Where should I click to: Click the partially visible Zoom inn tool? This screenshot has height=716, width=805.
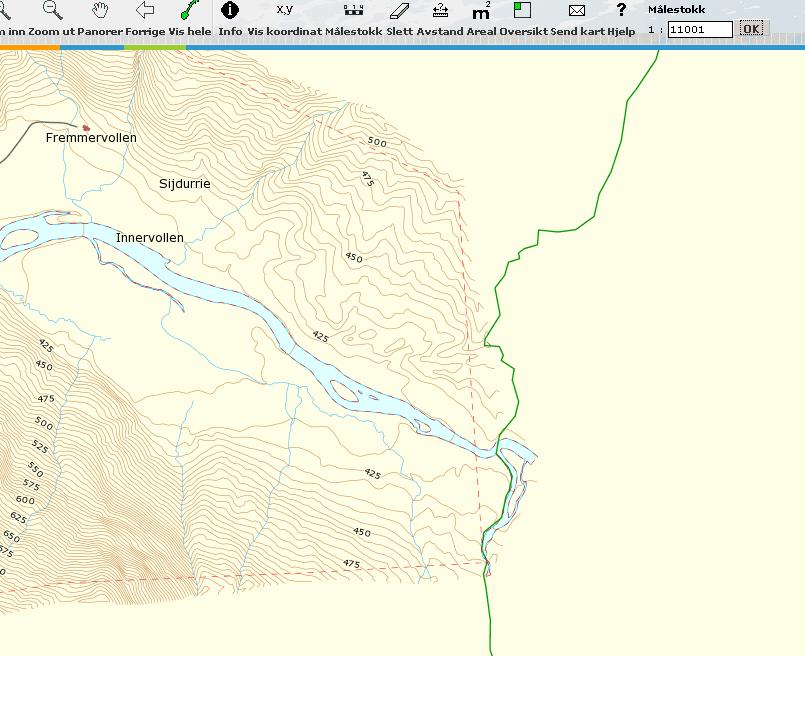point(6,11)
